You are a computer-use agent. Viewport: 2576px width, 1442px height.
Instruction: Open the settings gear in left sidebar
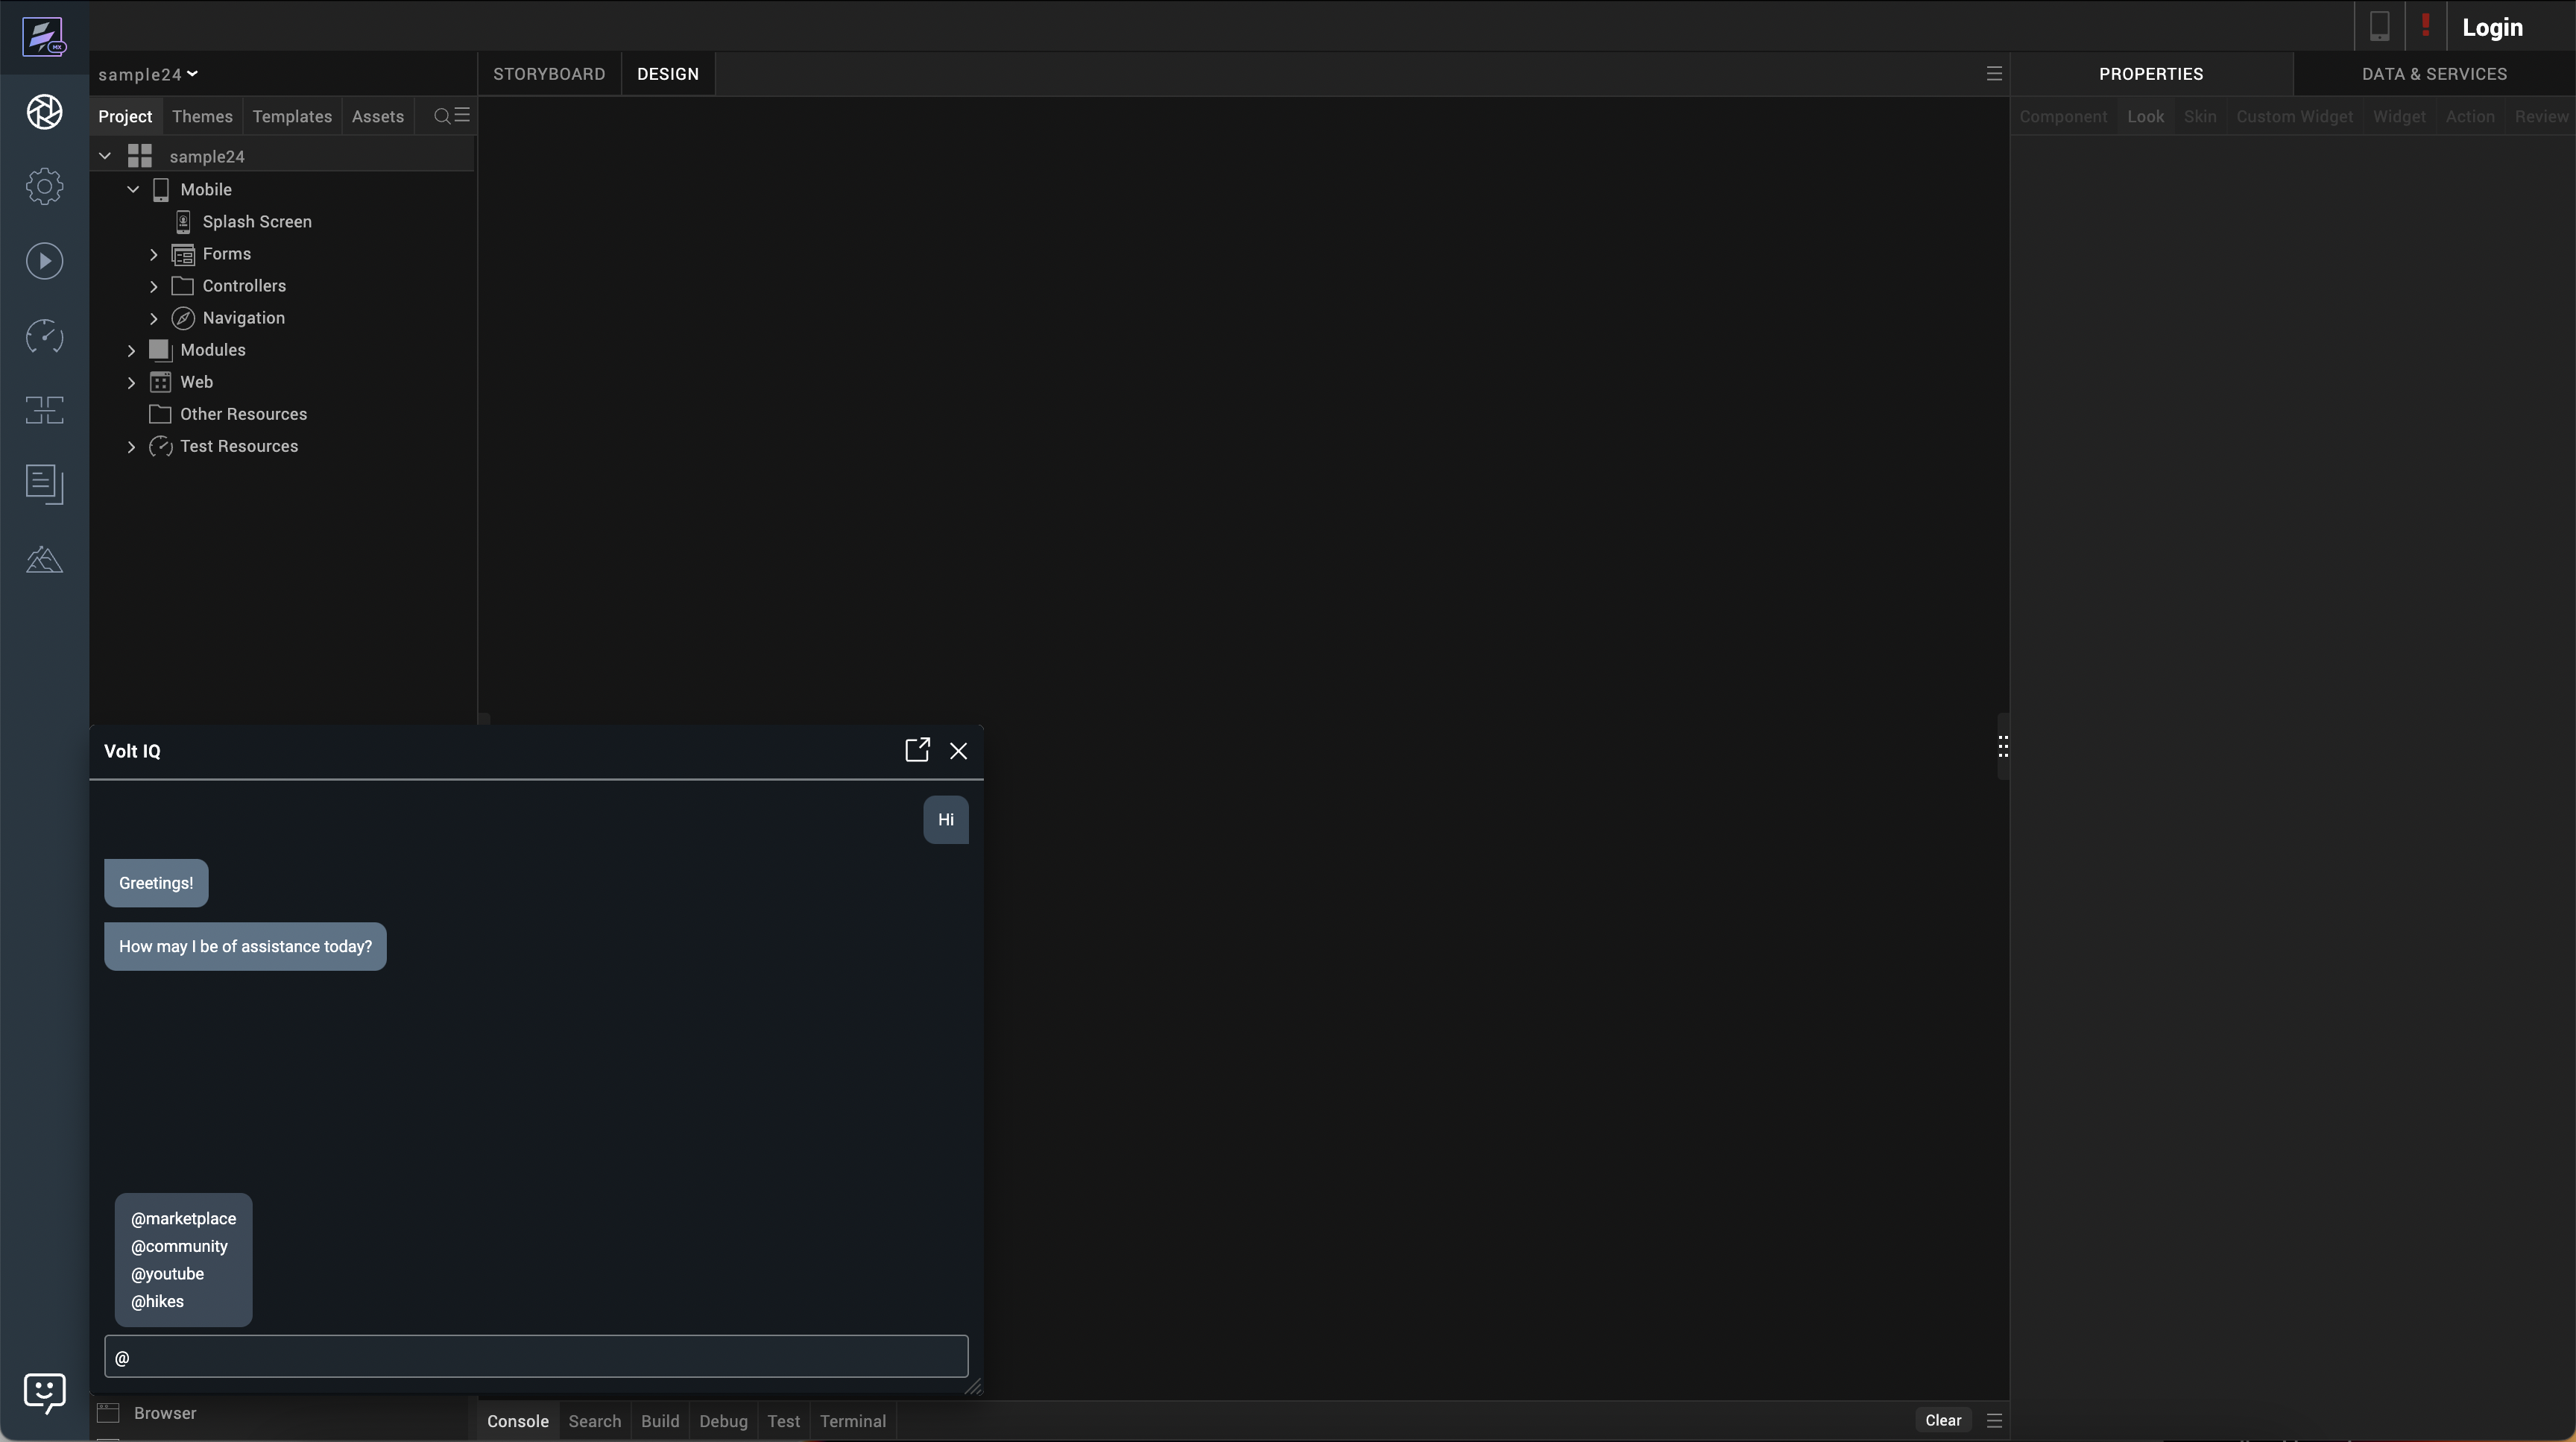point(44,187)
